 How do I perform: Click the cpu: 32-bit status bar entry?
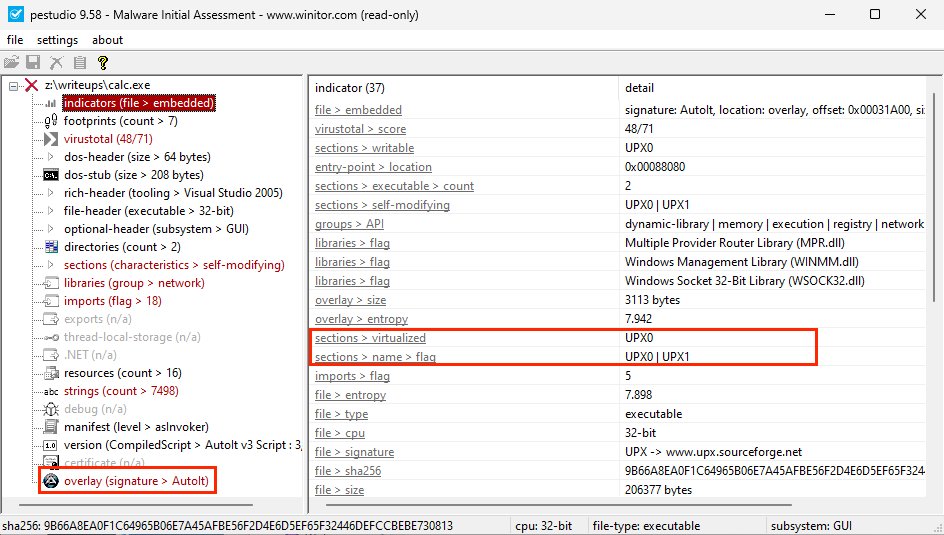544,526
